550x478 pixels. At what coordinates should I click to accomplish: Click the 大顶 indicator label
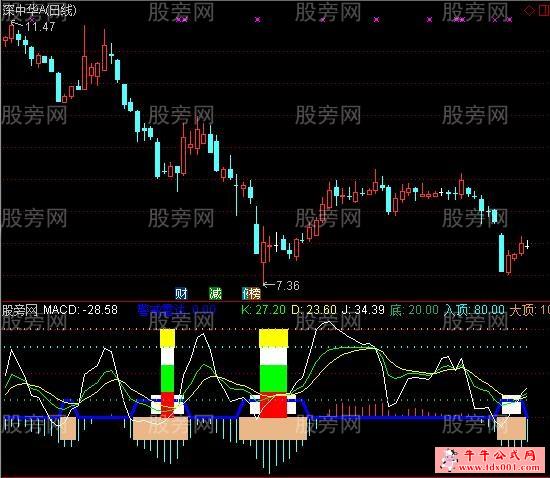(x=522, y=310)
